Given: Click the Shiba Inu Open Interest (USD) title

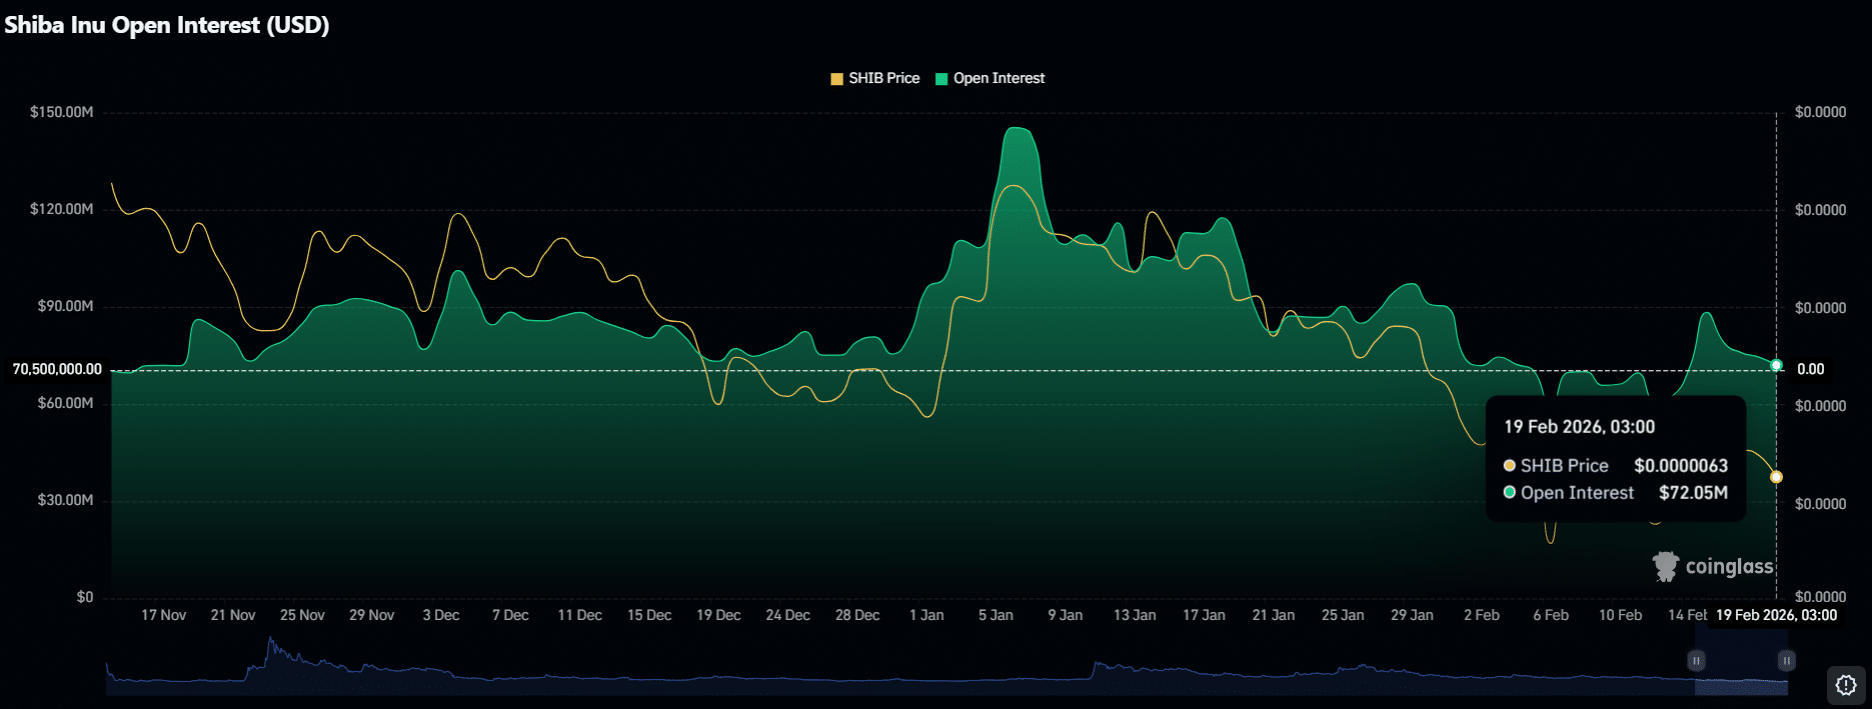Looking at the screenshot, I should point(167,25).
